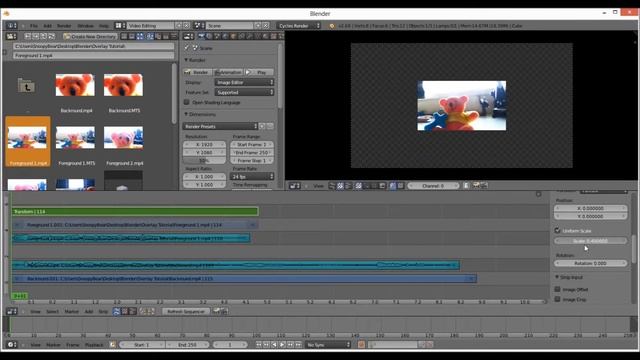Open the Cycles Render engine dropdown

[299, 25]
